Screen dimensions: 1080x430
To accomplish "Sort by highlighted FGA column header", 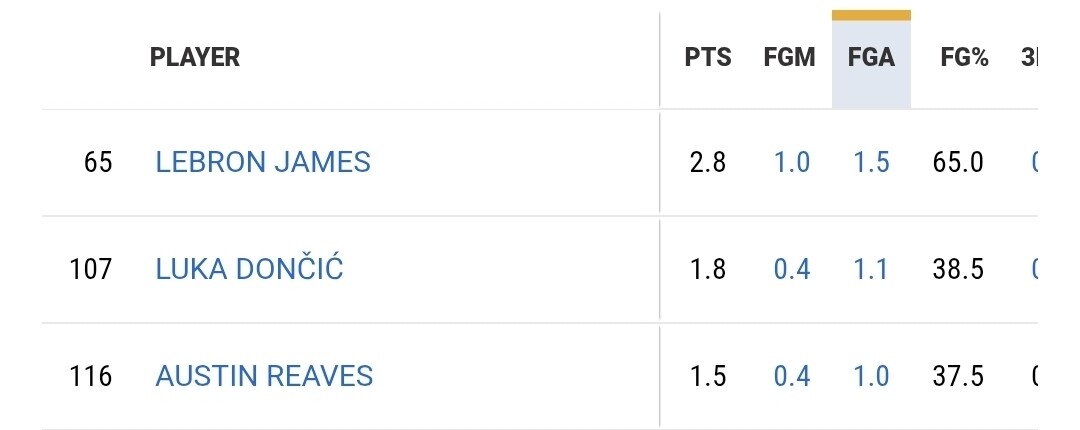I will pos(871,58).
